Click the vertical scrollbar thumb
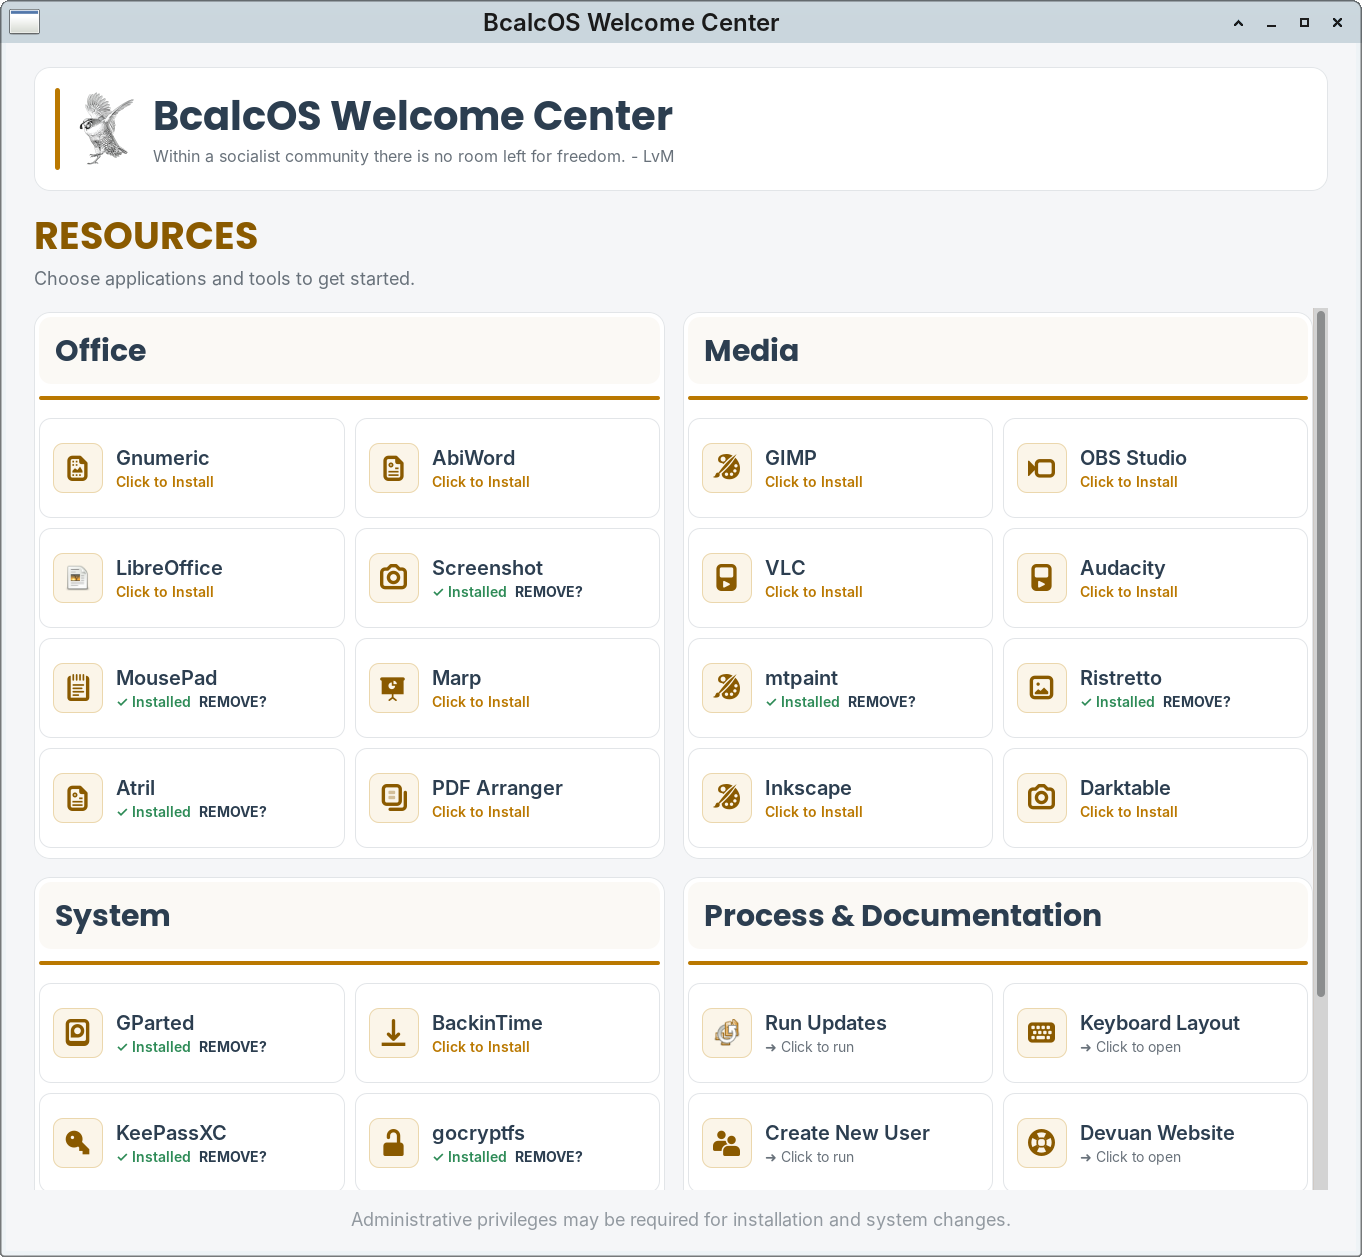 tap(1320, 654)
